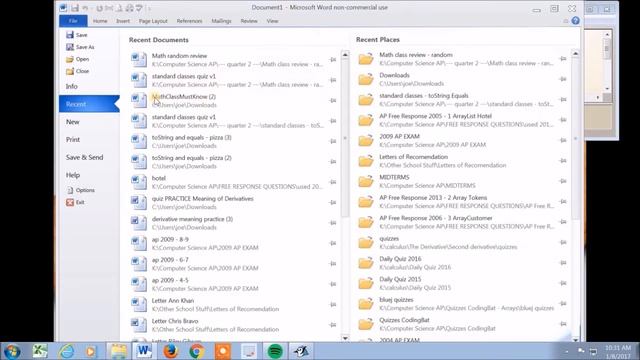Open the MathClassMustKnow (2) document
640x360 pixels.
click(233, 100)
